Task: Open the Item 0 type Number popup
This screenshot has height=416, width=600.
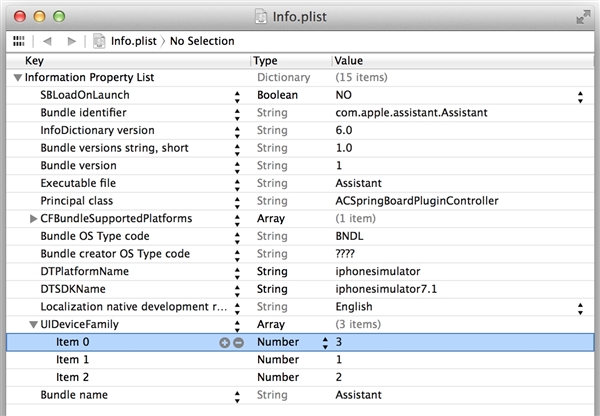Action: [324, 342]
